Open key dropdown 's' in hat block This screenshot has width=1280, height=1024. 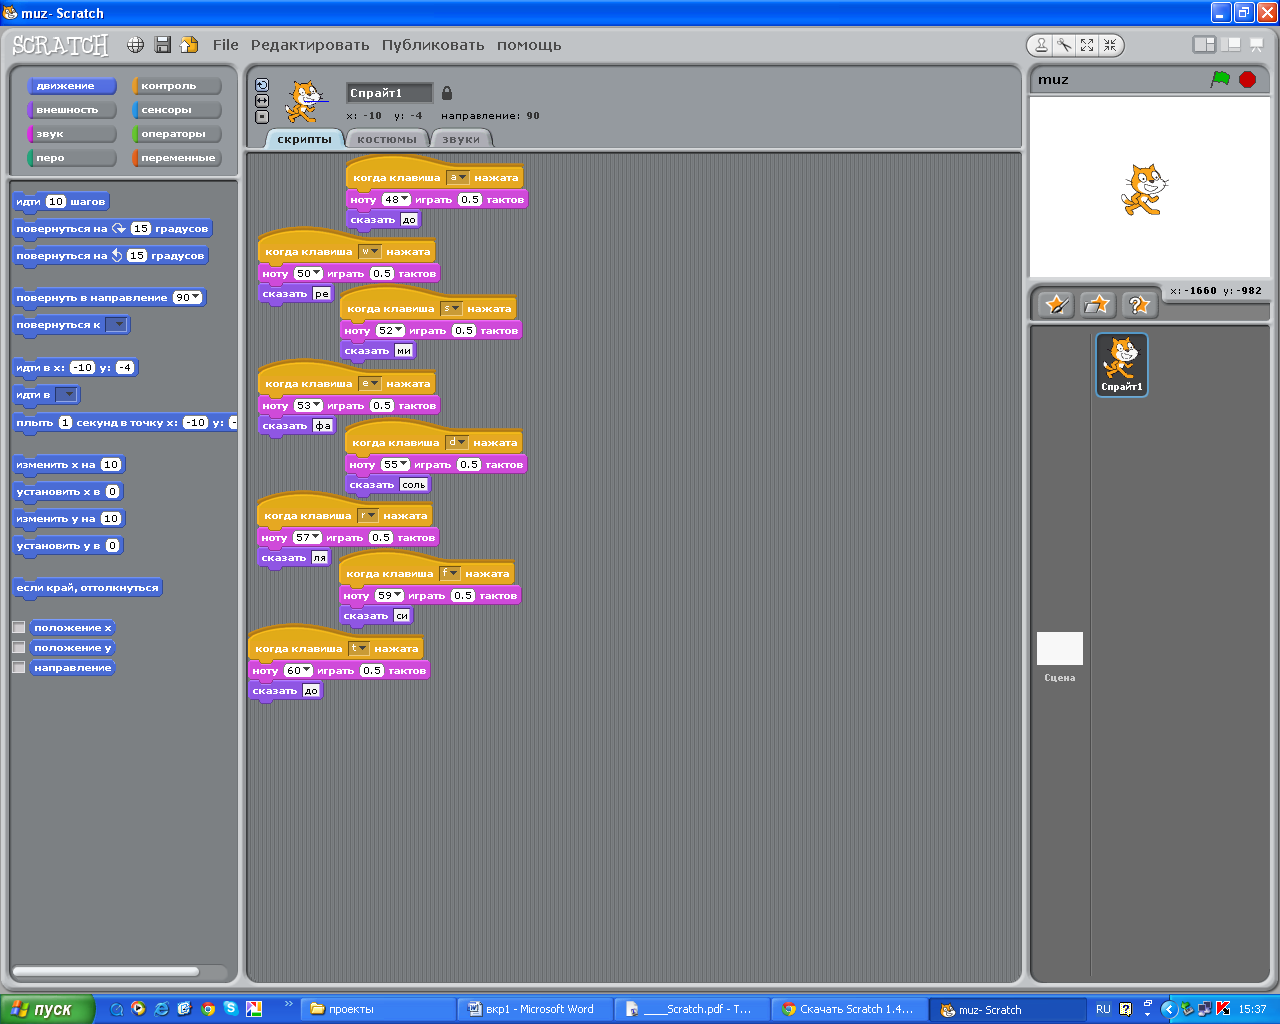pyautogui.click(x=451, y=309)
